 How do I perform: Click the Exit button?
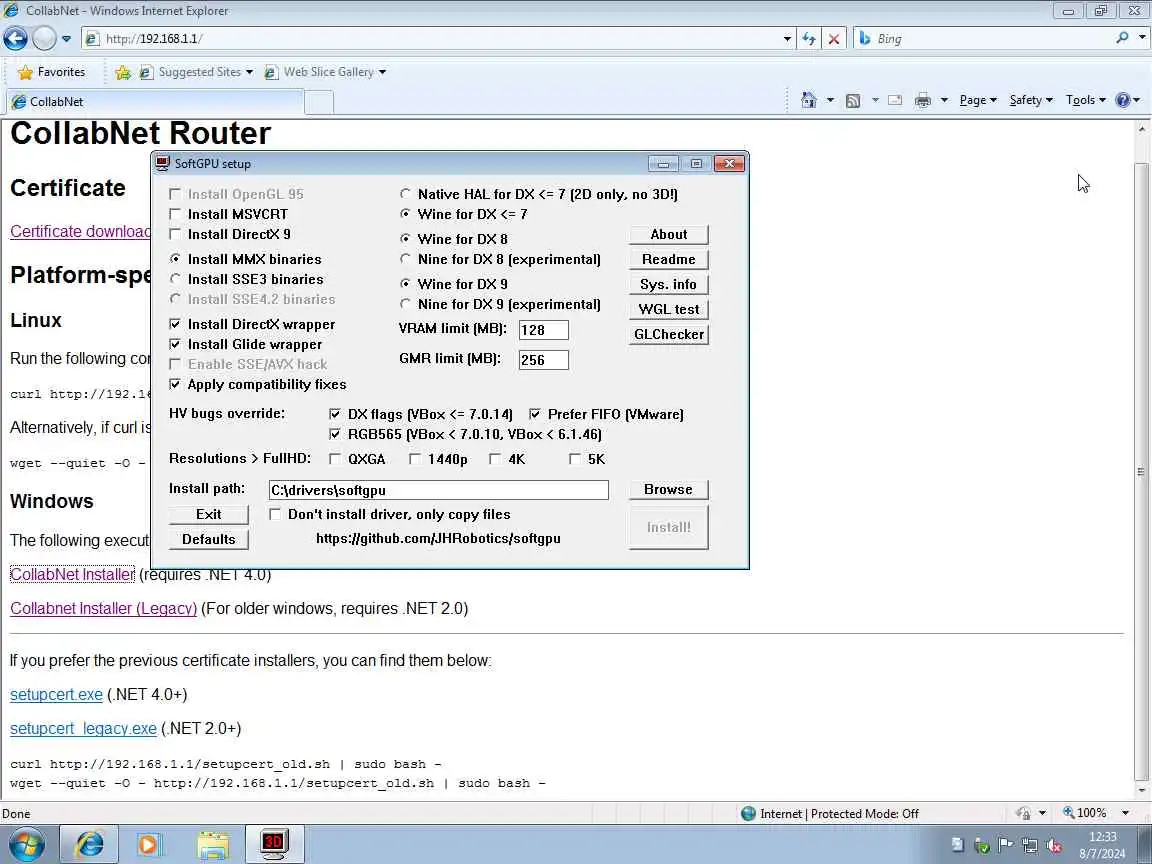209,514
